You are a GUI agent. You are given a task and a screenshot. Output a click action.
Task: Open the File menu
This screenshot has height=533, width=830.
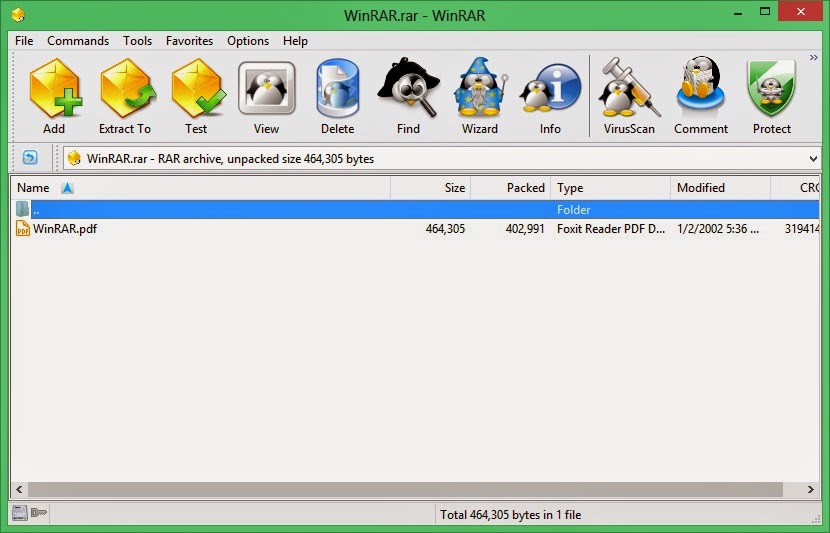[24, 41]
